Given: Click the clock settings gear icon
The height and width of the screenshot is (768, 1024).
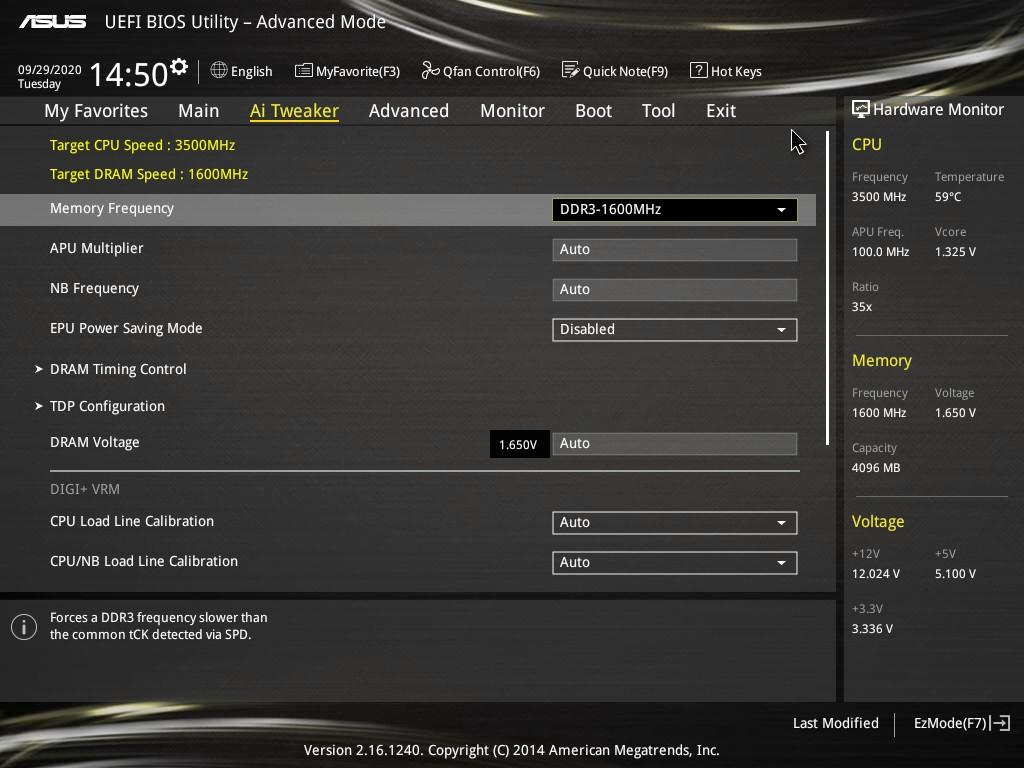Looking at the screenshot, I should (x=179, y=67).
